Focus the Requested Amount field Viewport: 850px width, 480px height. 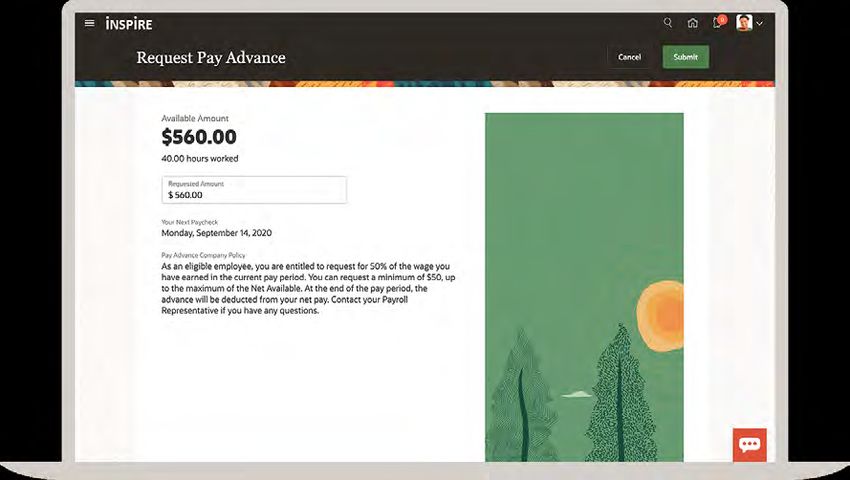tap(254, 190)
